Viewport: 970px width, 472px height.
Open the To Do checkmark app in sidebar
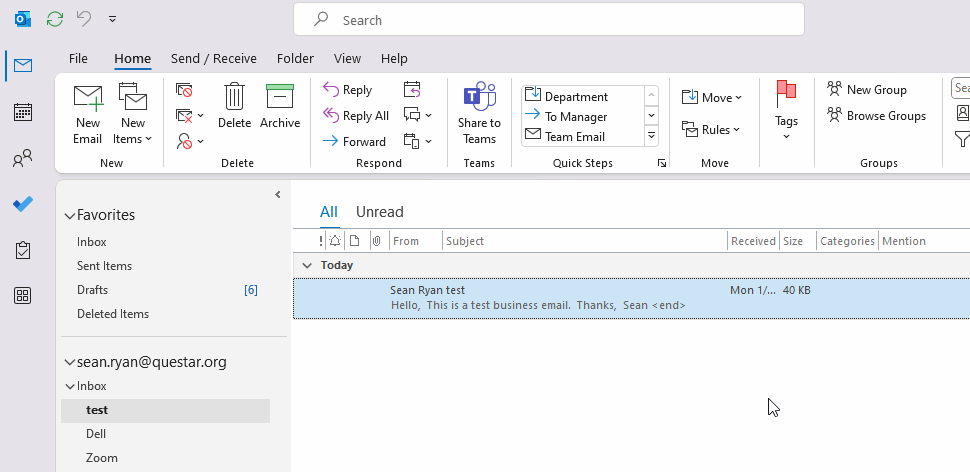pos(23,204)
